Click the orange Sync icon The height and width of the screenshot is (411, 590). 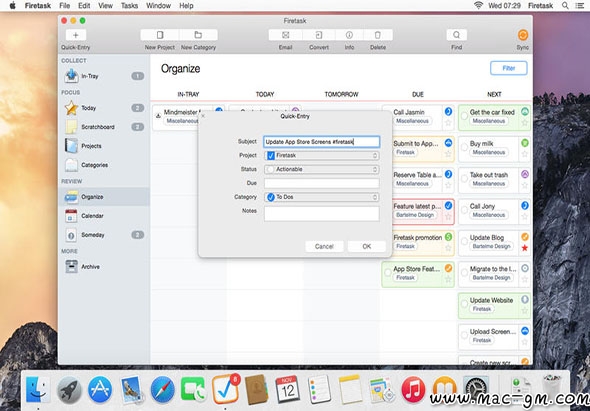523,35
